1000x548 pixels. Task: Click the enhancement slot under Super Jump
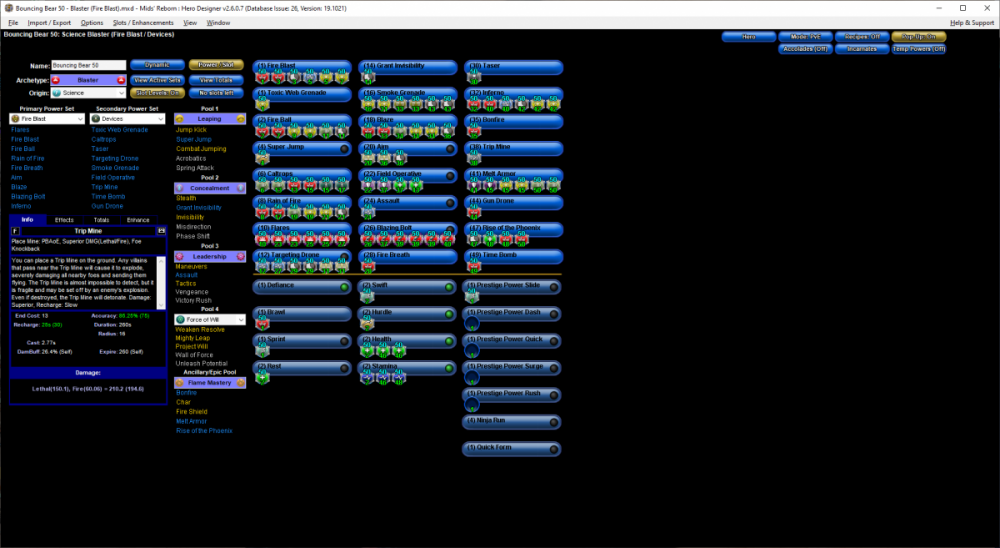click(x=262, y=157)
